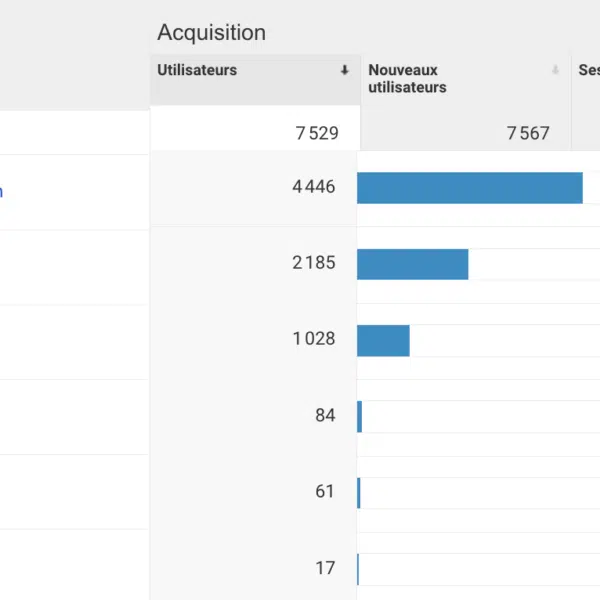Click the blue bar beside 2 185

412,264
